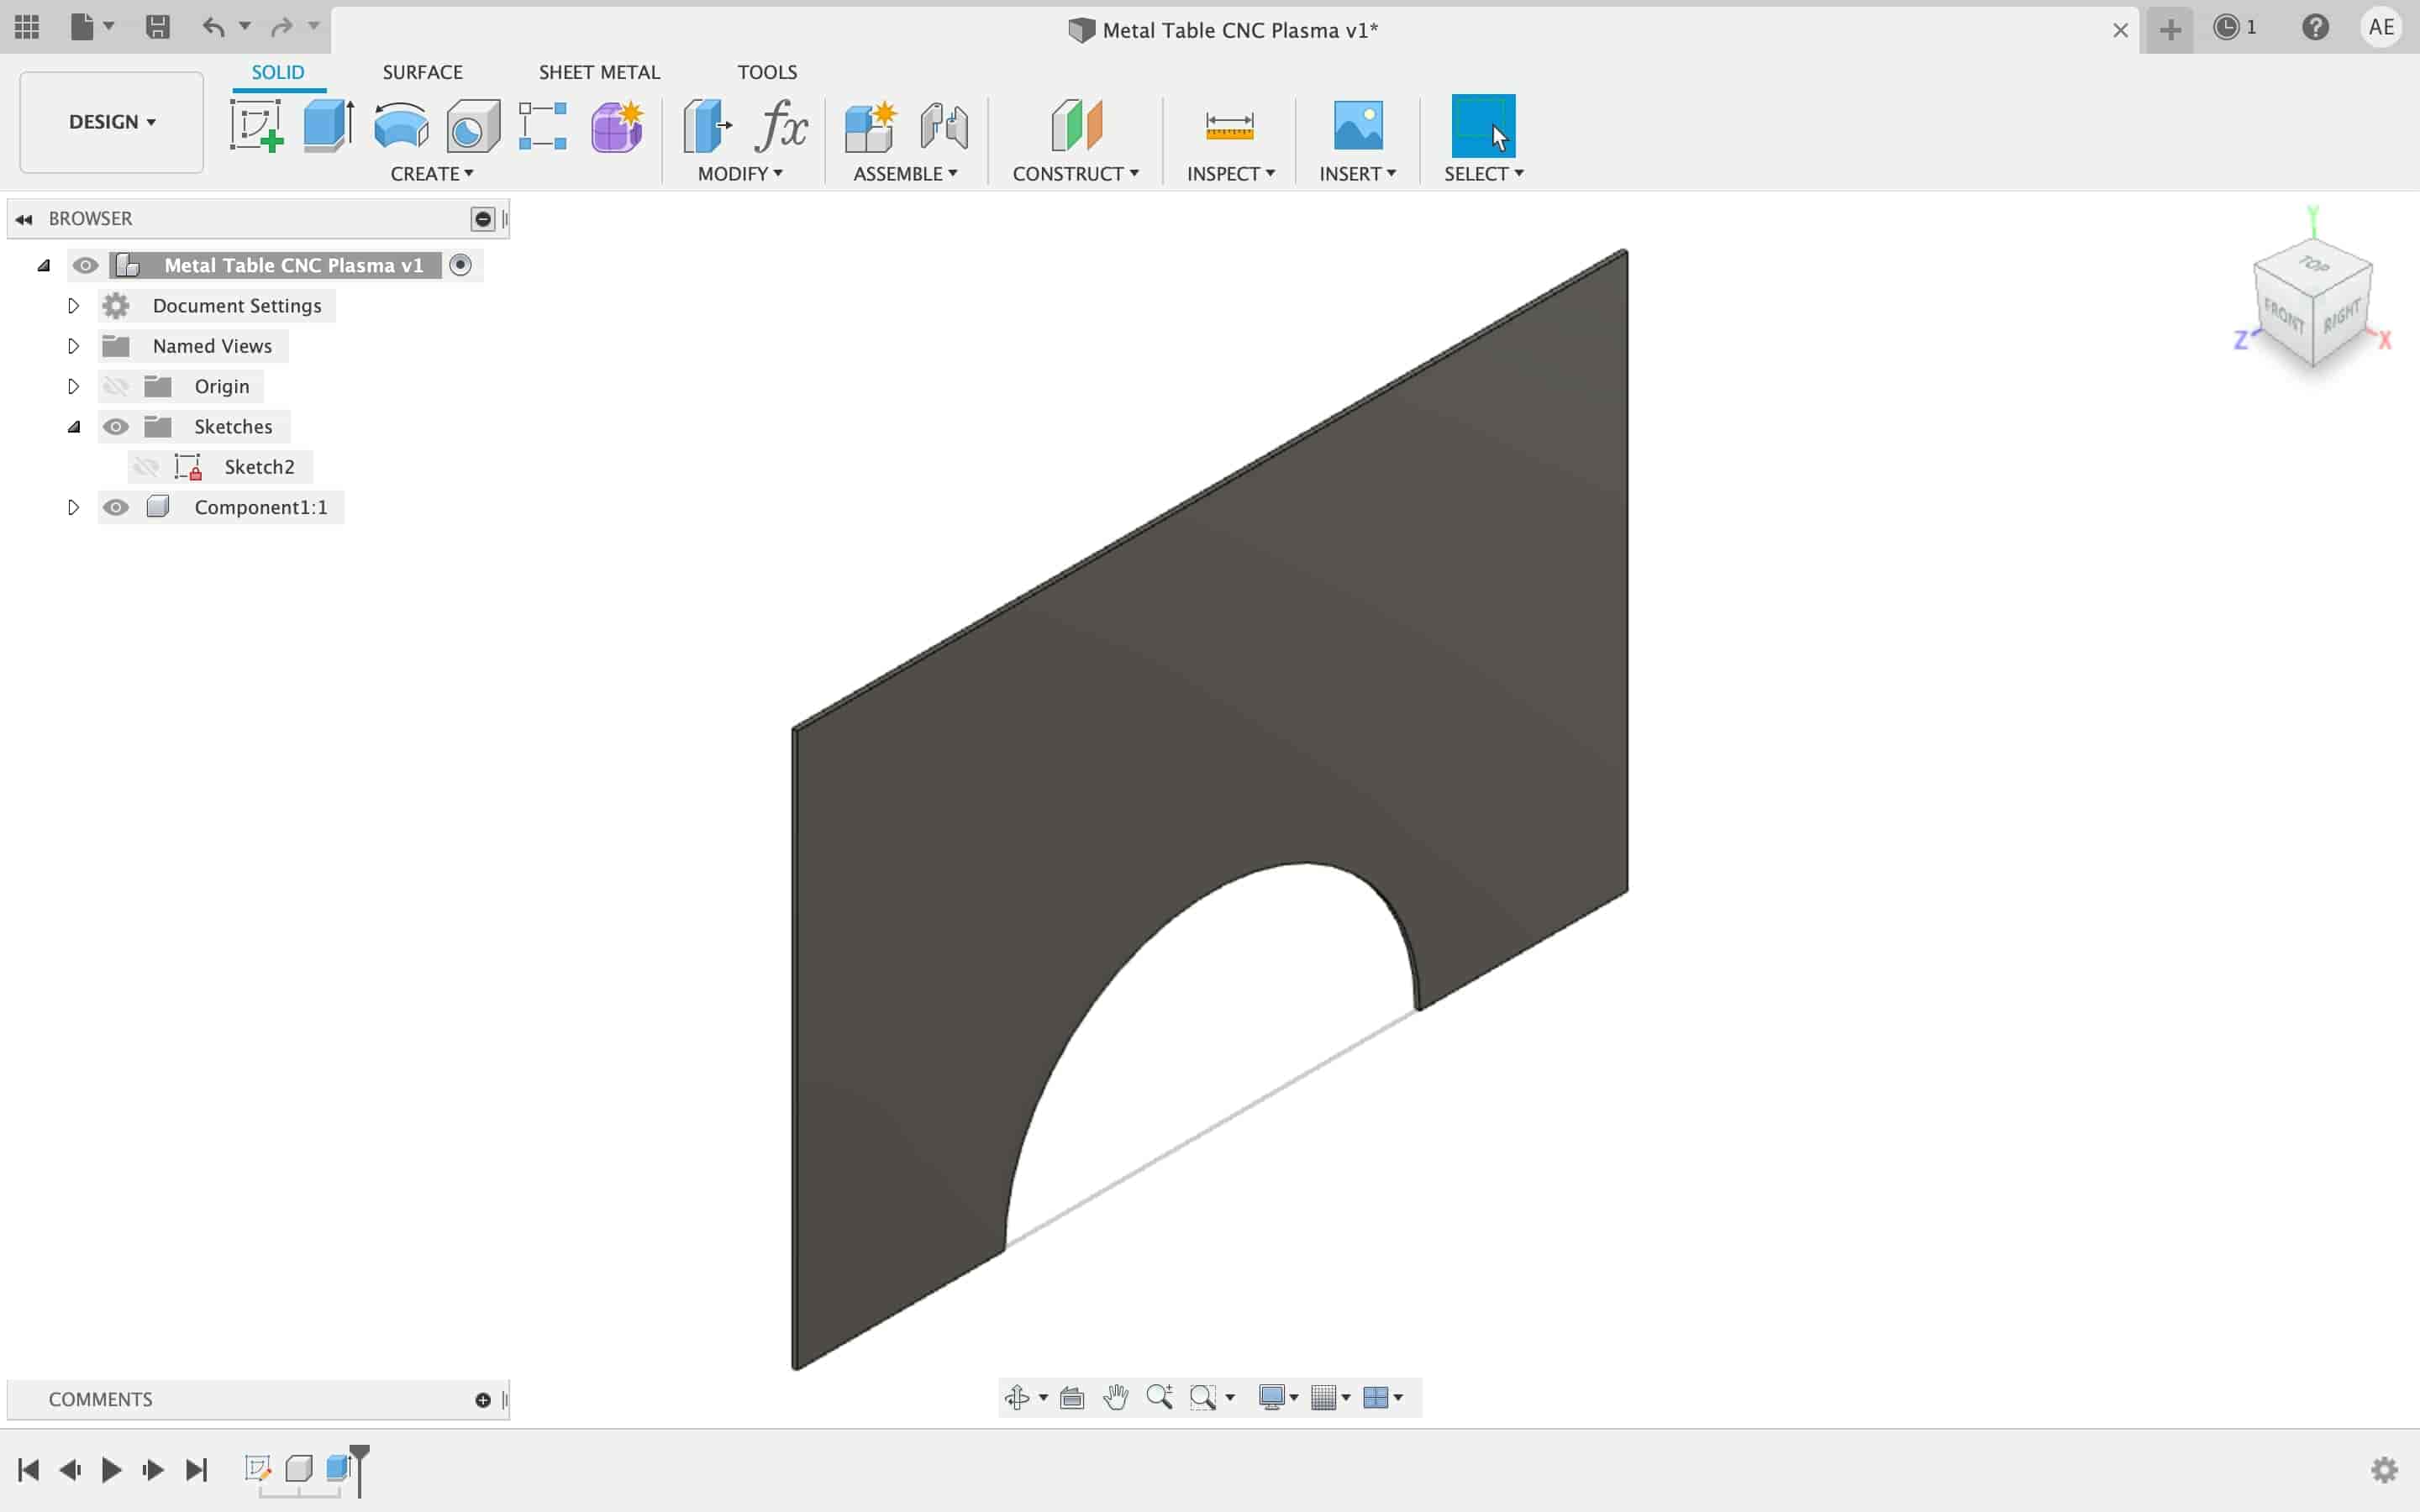
Task: Jump timeline to the end
Action: [x=196, y=1470]
